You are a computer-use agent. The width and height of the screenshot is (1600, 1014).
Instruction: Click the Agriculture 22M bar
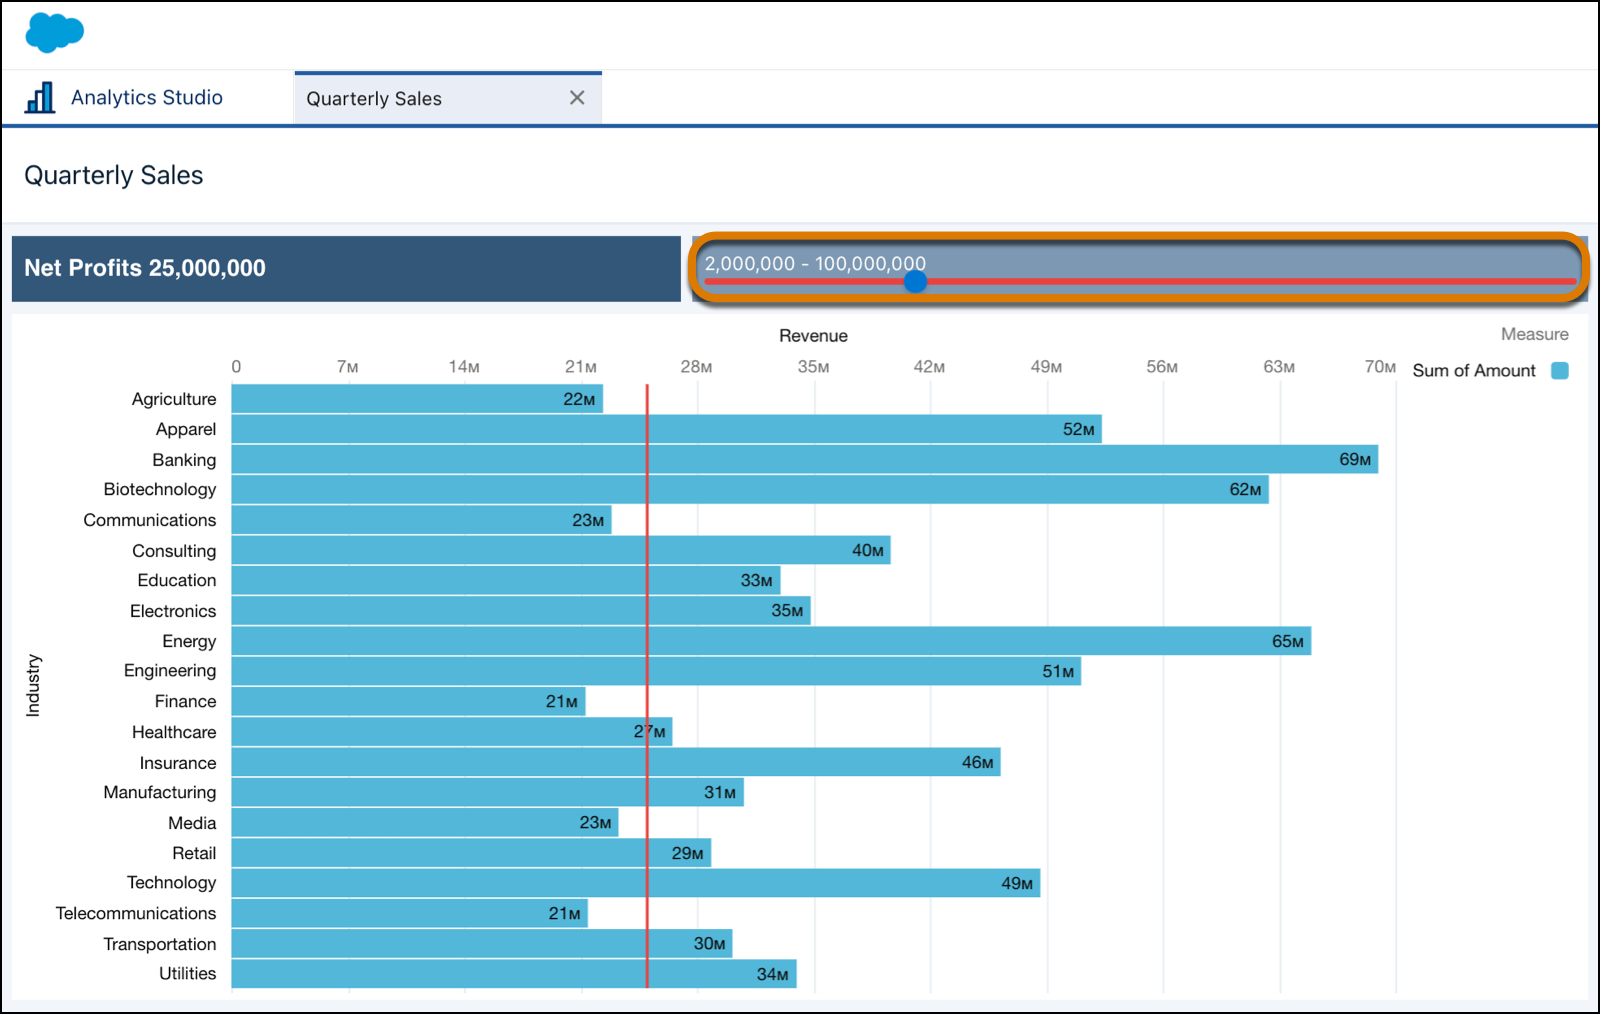(417, 399)
